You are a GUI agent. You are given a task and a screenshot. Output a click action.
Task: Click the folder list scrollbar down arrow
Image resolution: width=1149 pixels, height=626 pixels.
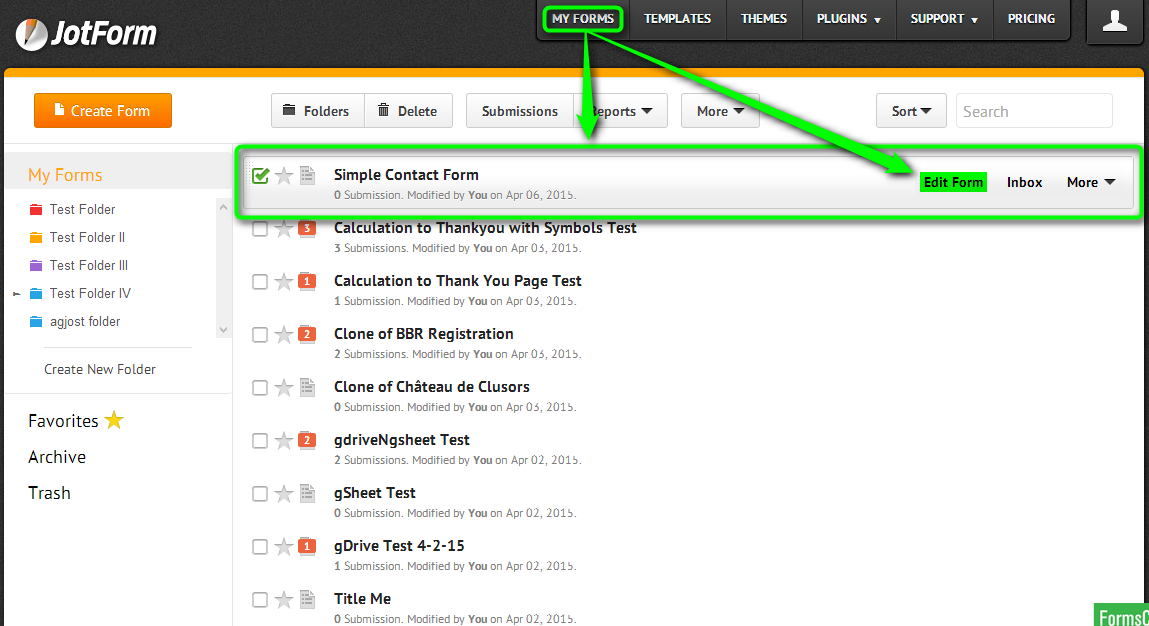click(223, 330)
